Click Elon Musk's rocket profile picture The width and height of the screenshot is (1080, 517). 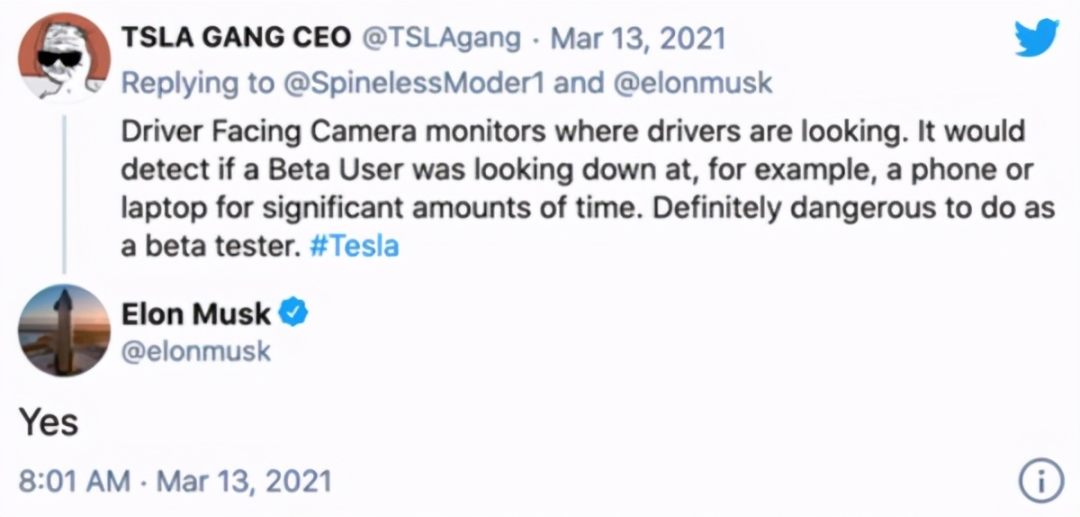click(x=62, y=329)
